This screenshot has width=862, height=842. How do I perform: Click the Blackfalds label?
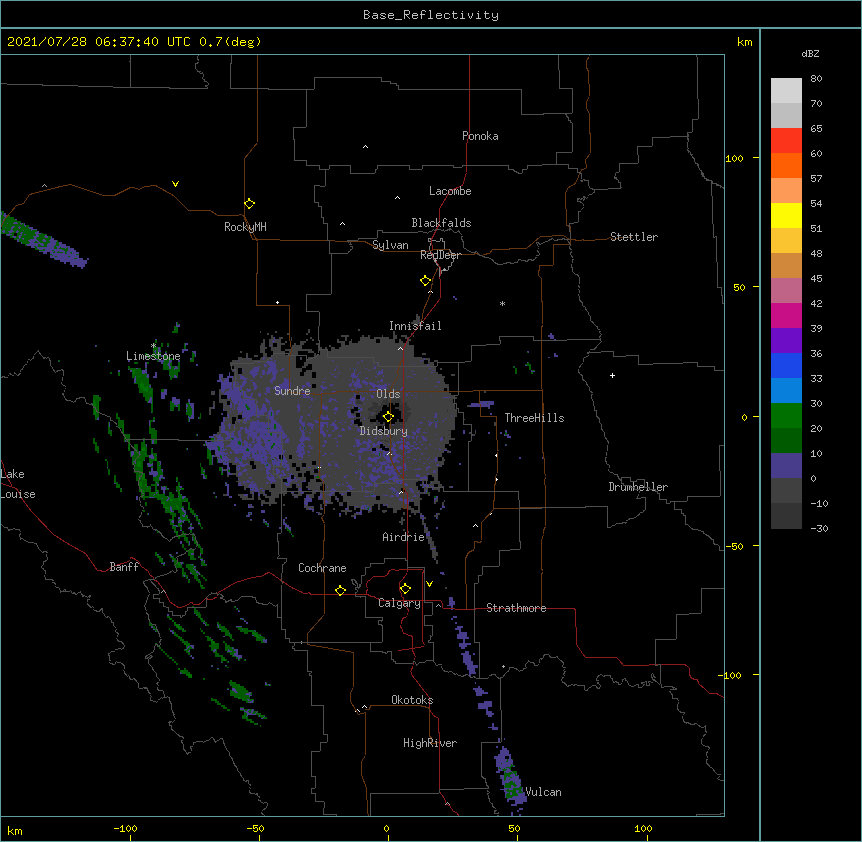point(441,223)
